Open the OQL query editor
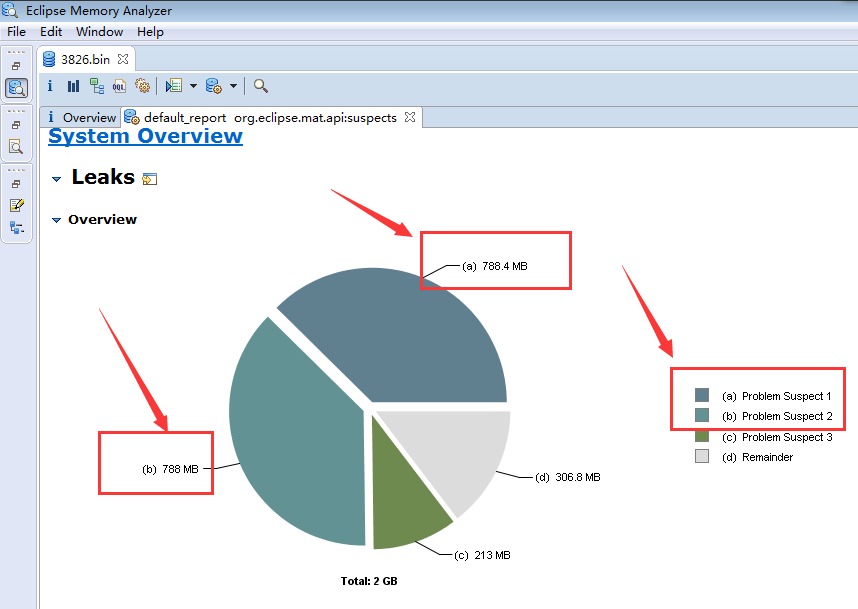The width and height of the screenshot is (858, 609). click(119, 86)
